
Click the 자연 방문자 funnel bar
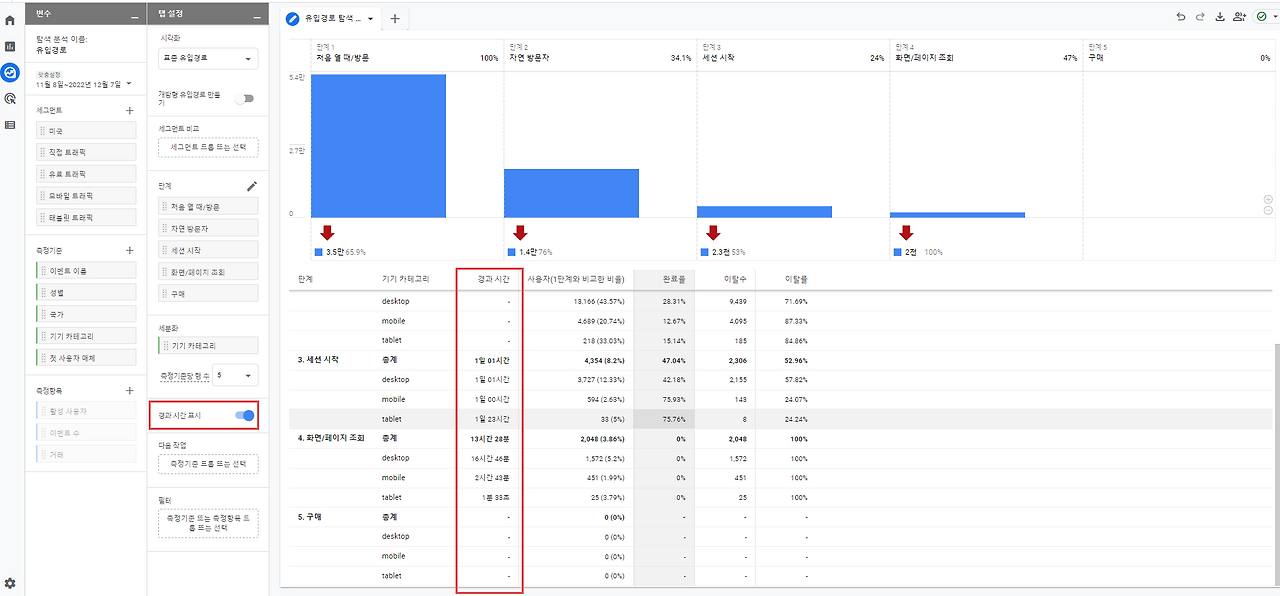[571, 193]
